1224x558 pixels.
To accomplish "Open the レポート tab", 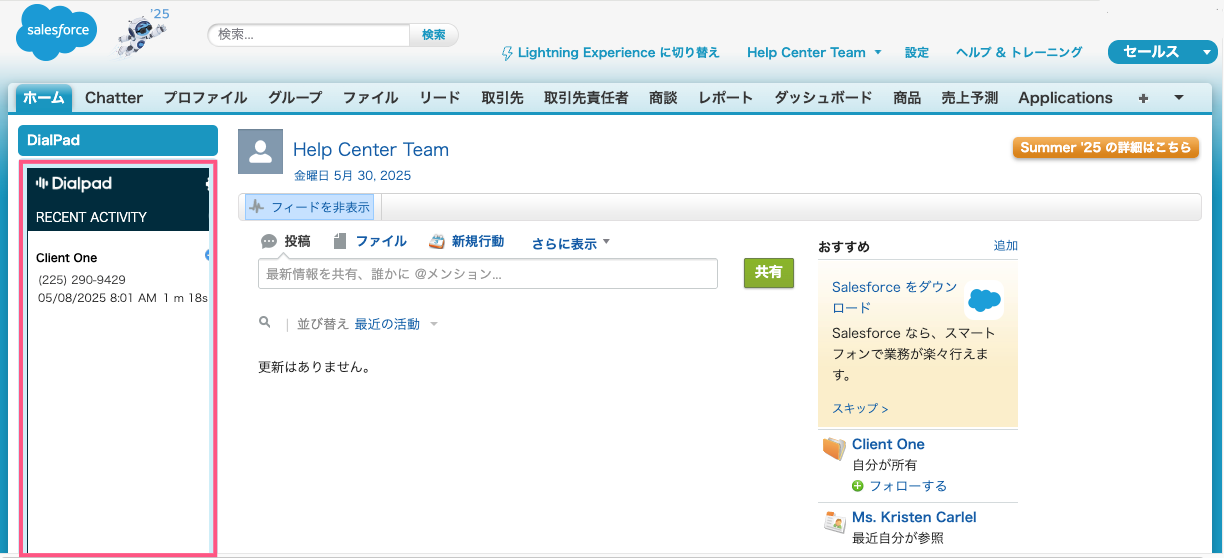I will pyautogui.click(x=726, y=98).
